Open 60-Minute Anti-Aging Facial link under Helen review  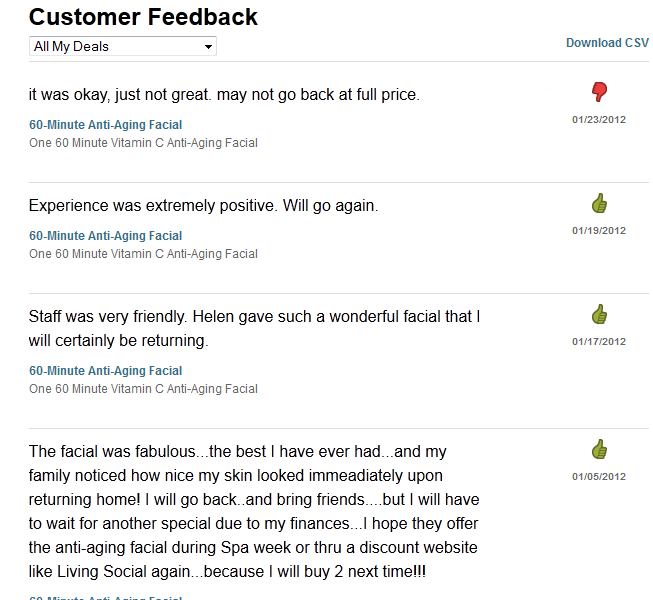point(105,371)
